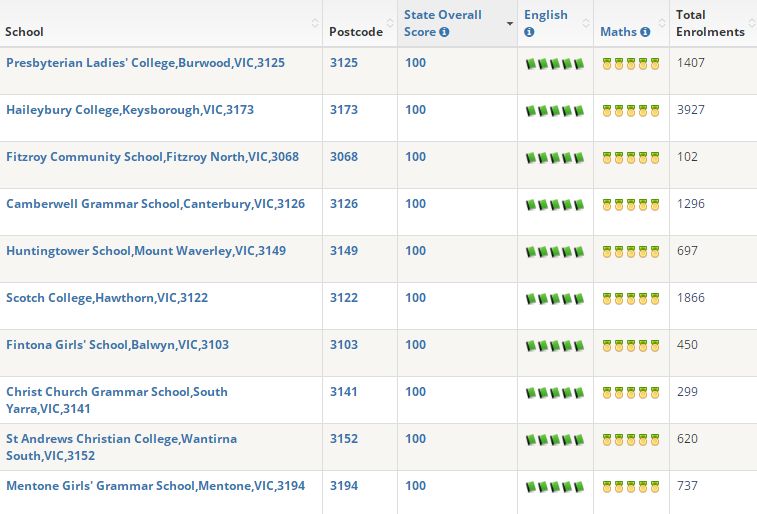Click postcode 3194 link
Screen dimensions: 757x514
pos(344,486)
